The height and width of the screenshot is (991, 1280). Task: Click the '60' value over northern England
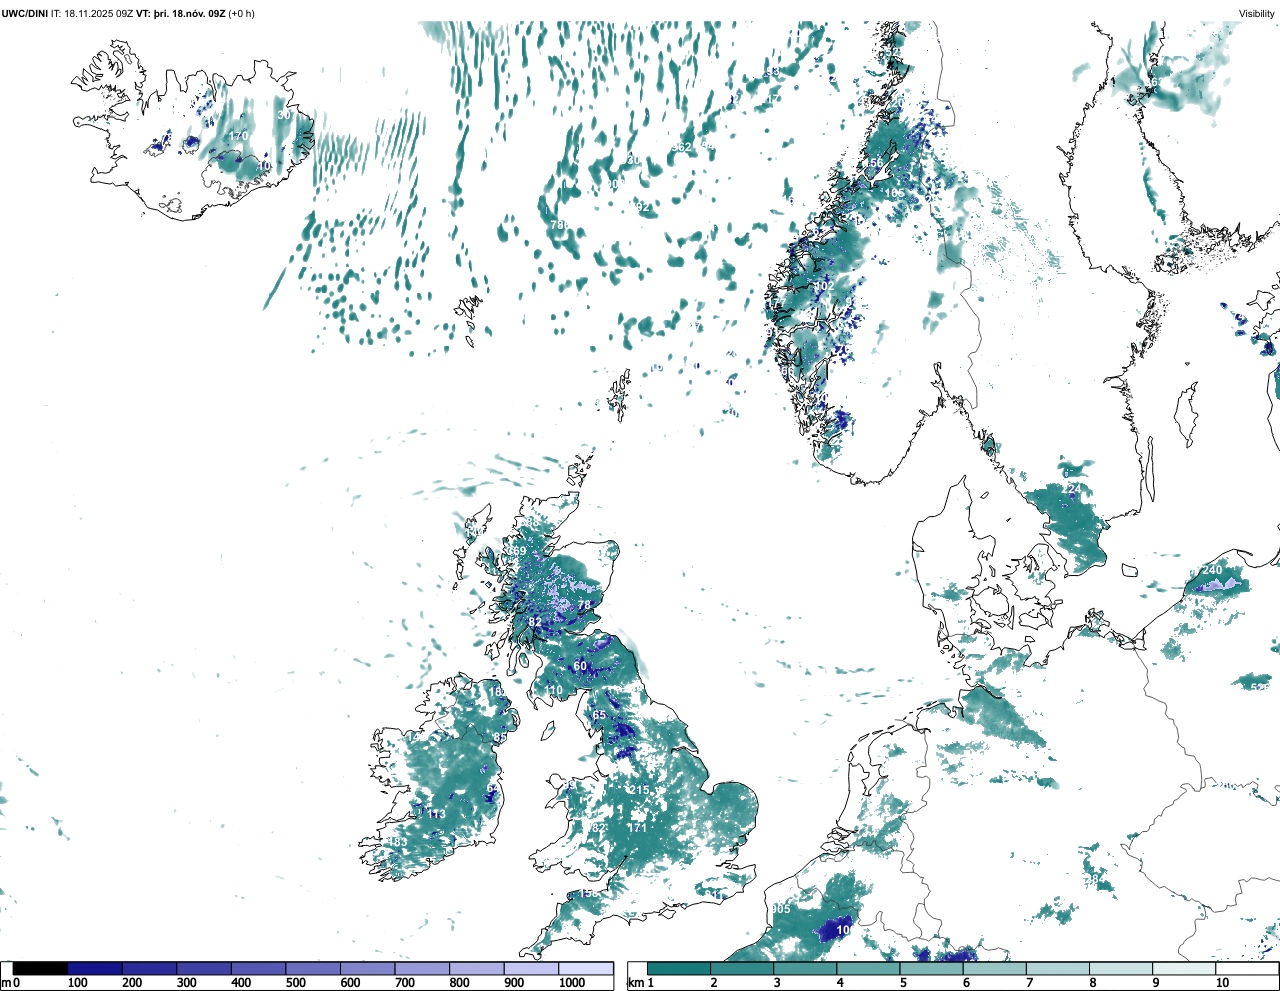pyautogui.click(x=580, y=666)
